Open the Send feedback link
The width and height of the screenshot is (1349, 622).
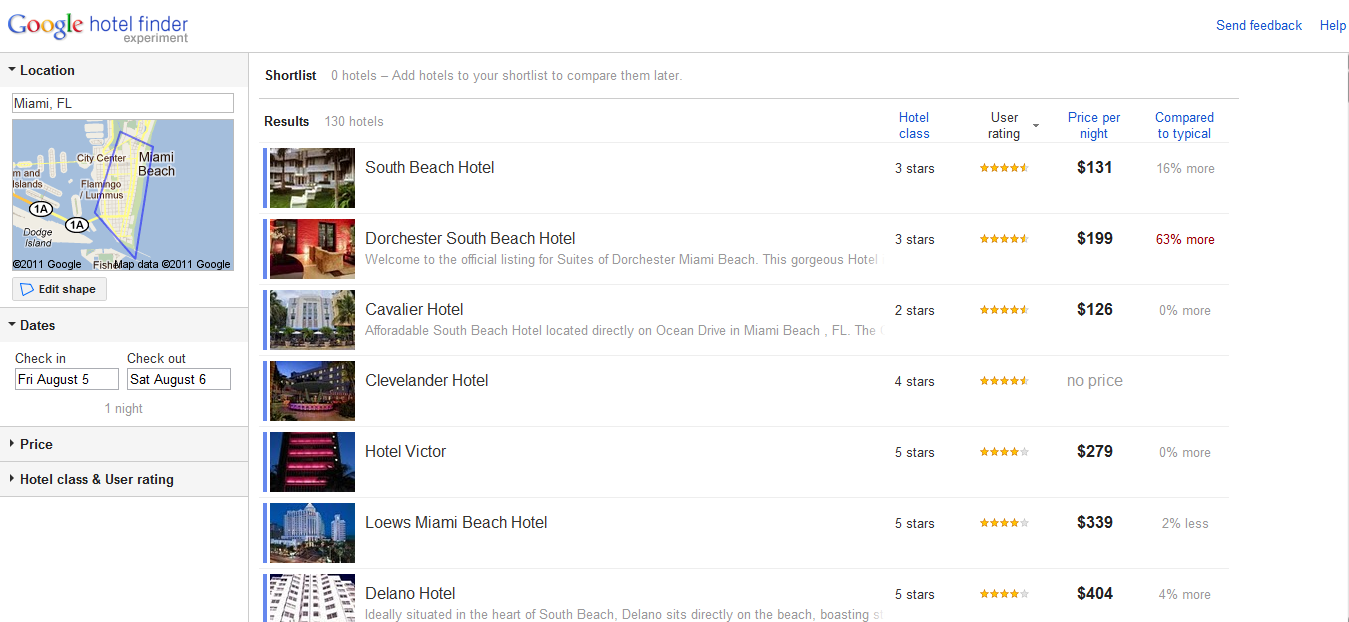(1258, 25)
